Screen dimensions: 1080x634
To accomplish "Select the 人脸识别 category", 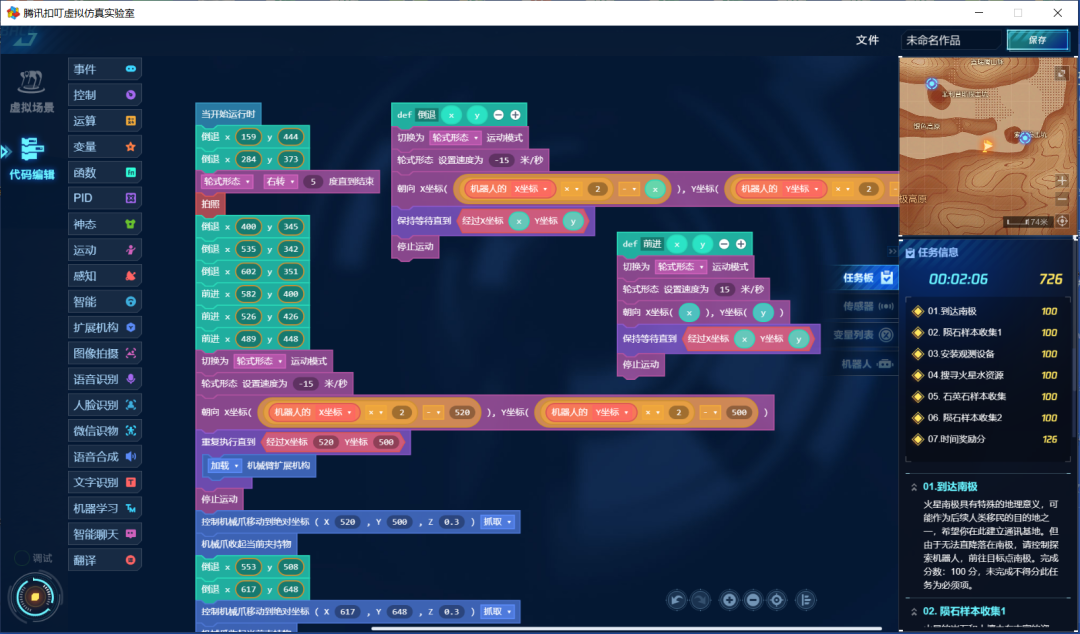I will tap(105, 405).
